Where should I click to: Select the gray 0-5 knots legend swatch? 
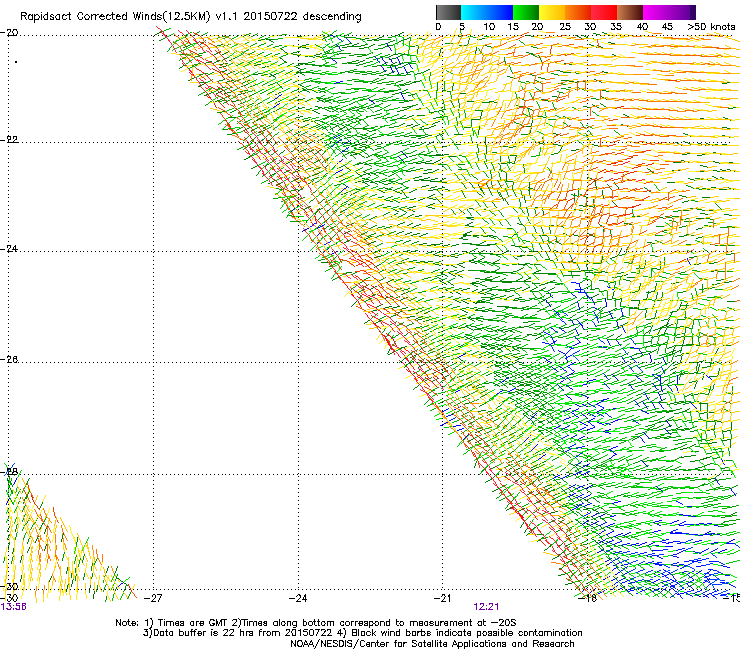[x=448, y=12]
